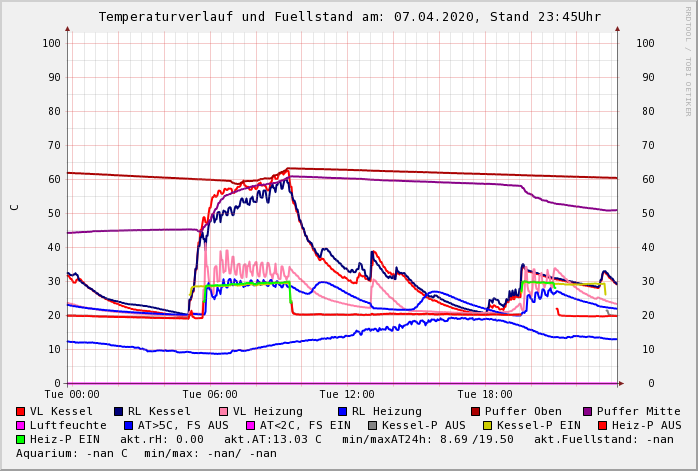Click the Tue 06:00 time axis label

(x=210, y=394)
